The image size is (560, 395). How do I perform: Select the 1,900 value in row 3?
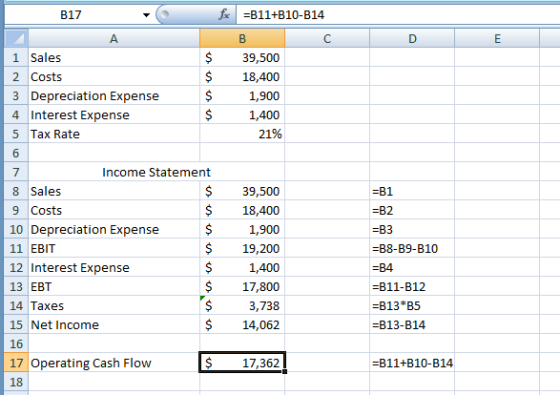point(242,96)
